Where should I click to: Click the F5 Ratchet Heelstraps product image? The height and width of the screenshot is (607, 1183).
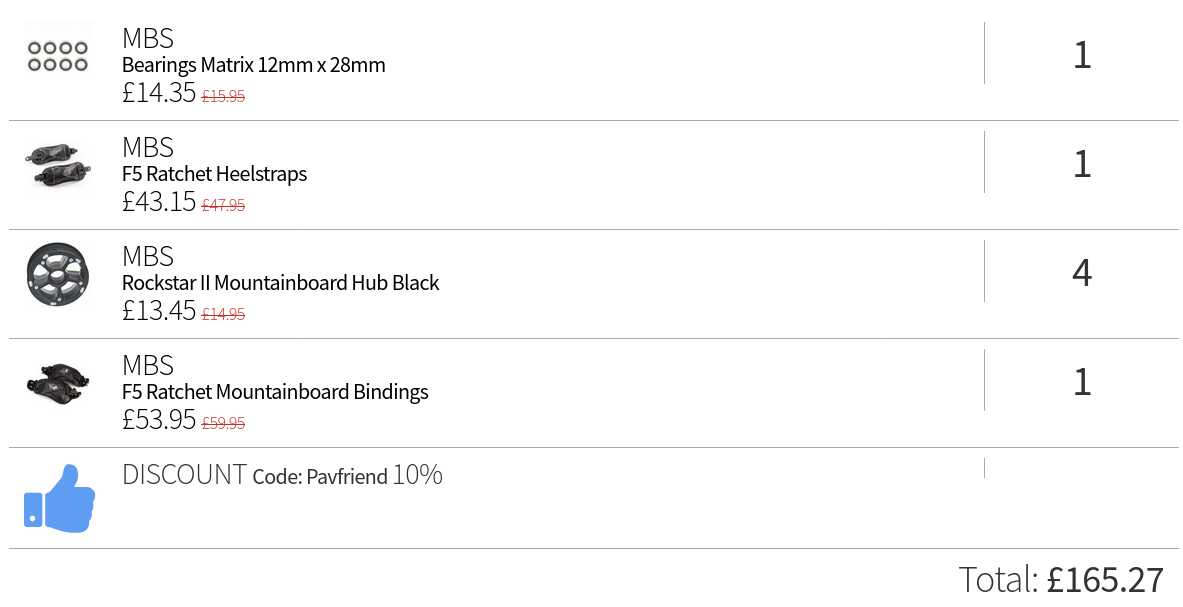click(58, 165)
